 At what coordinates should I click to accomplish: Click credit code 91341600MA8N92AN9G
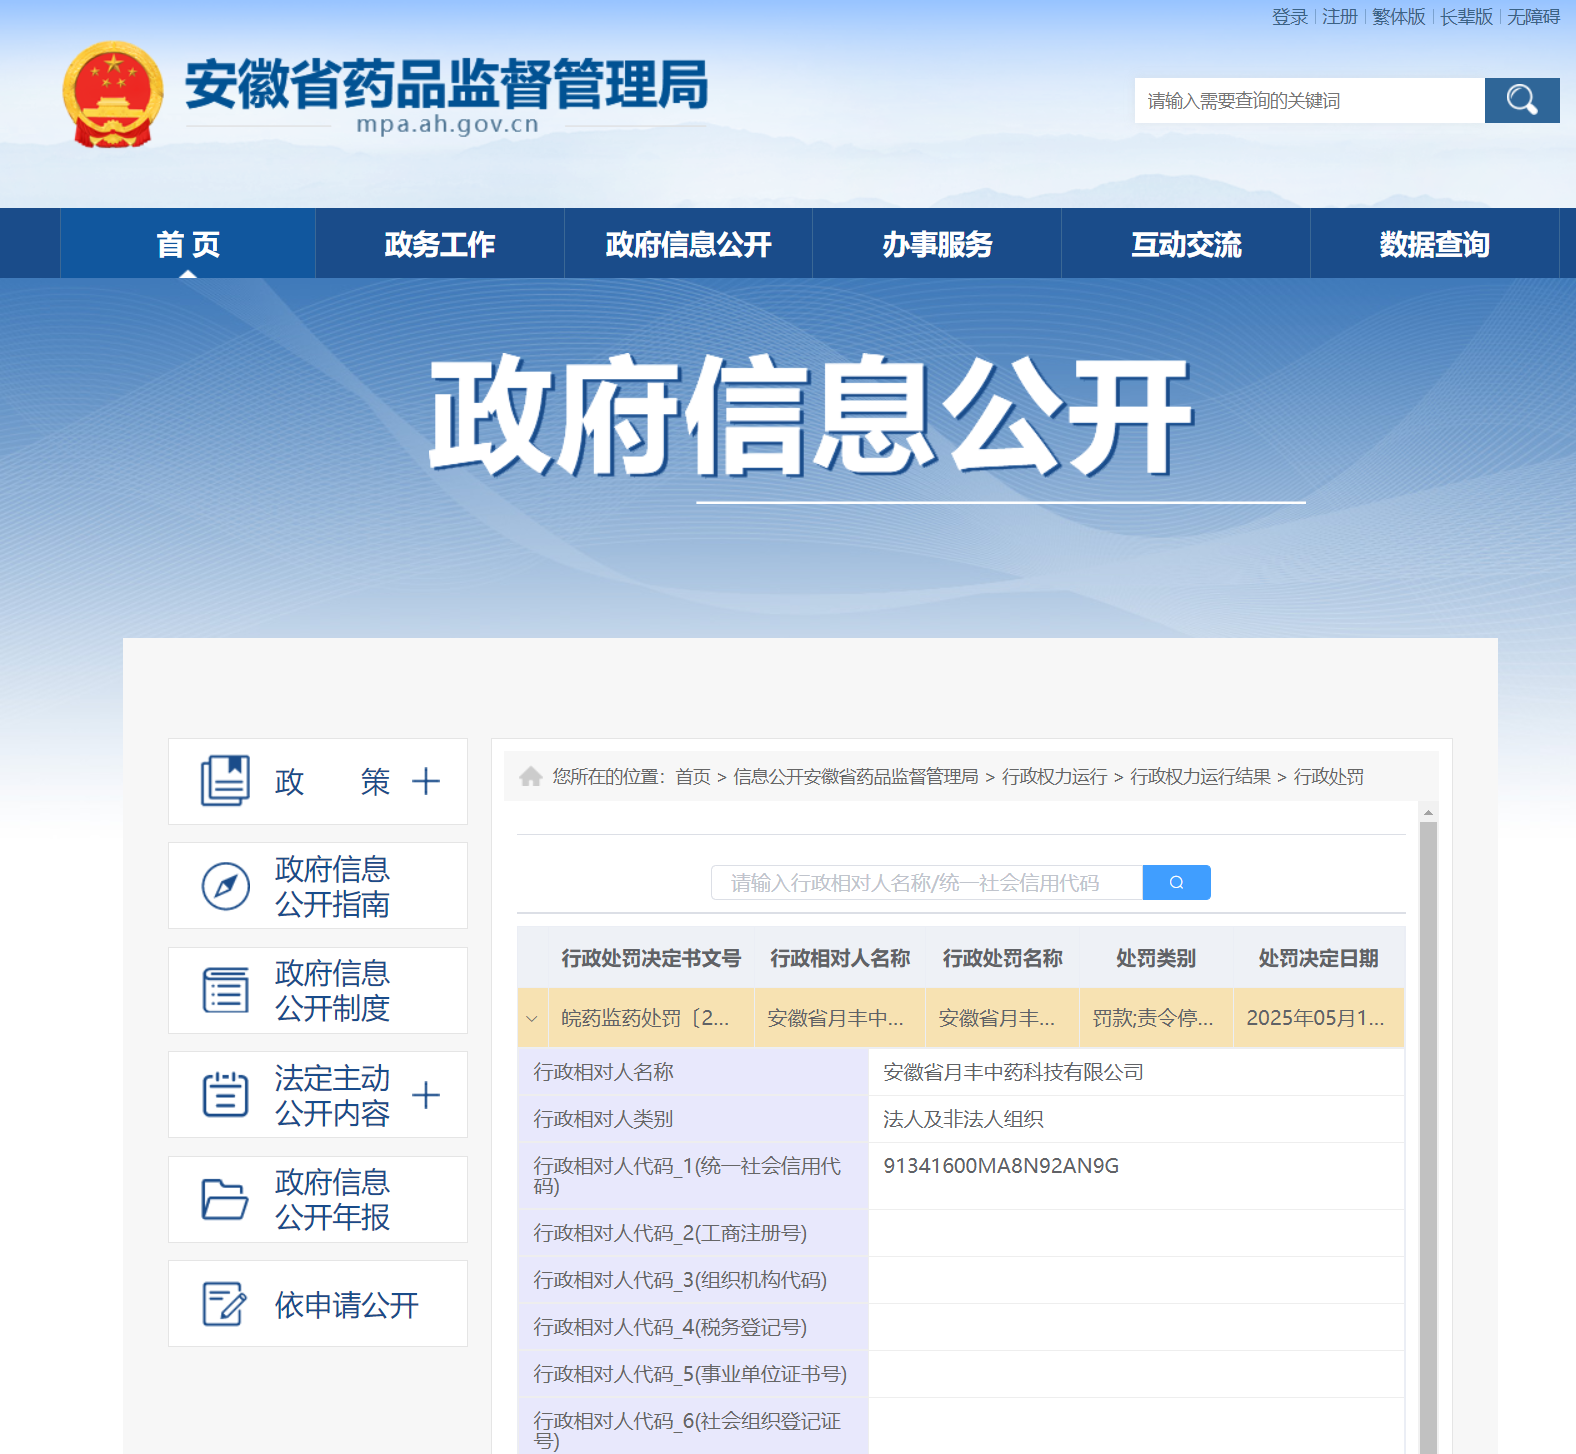(x=1001, y=1166)
